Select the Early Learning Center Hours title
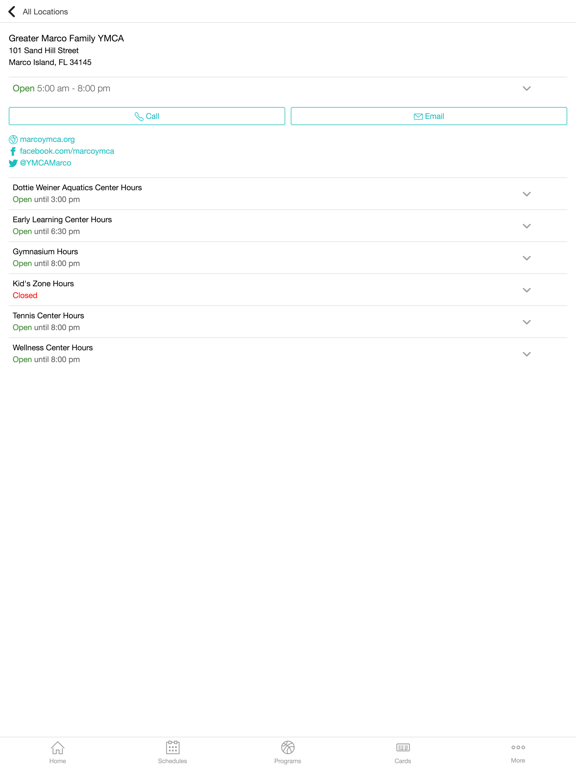The width and height of the screenshot is (576, 768). (x=62, y=219)
